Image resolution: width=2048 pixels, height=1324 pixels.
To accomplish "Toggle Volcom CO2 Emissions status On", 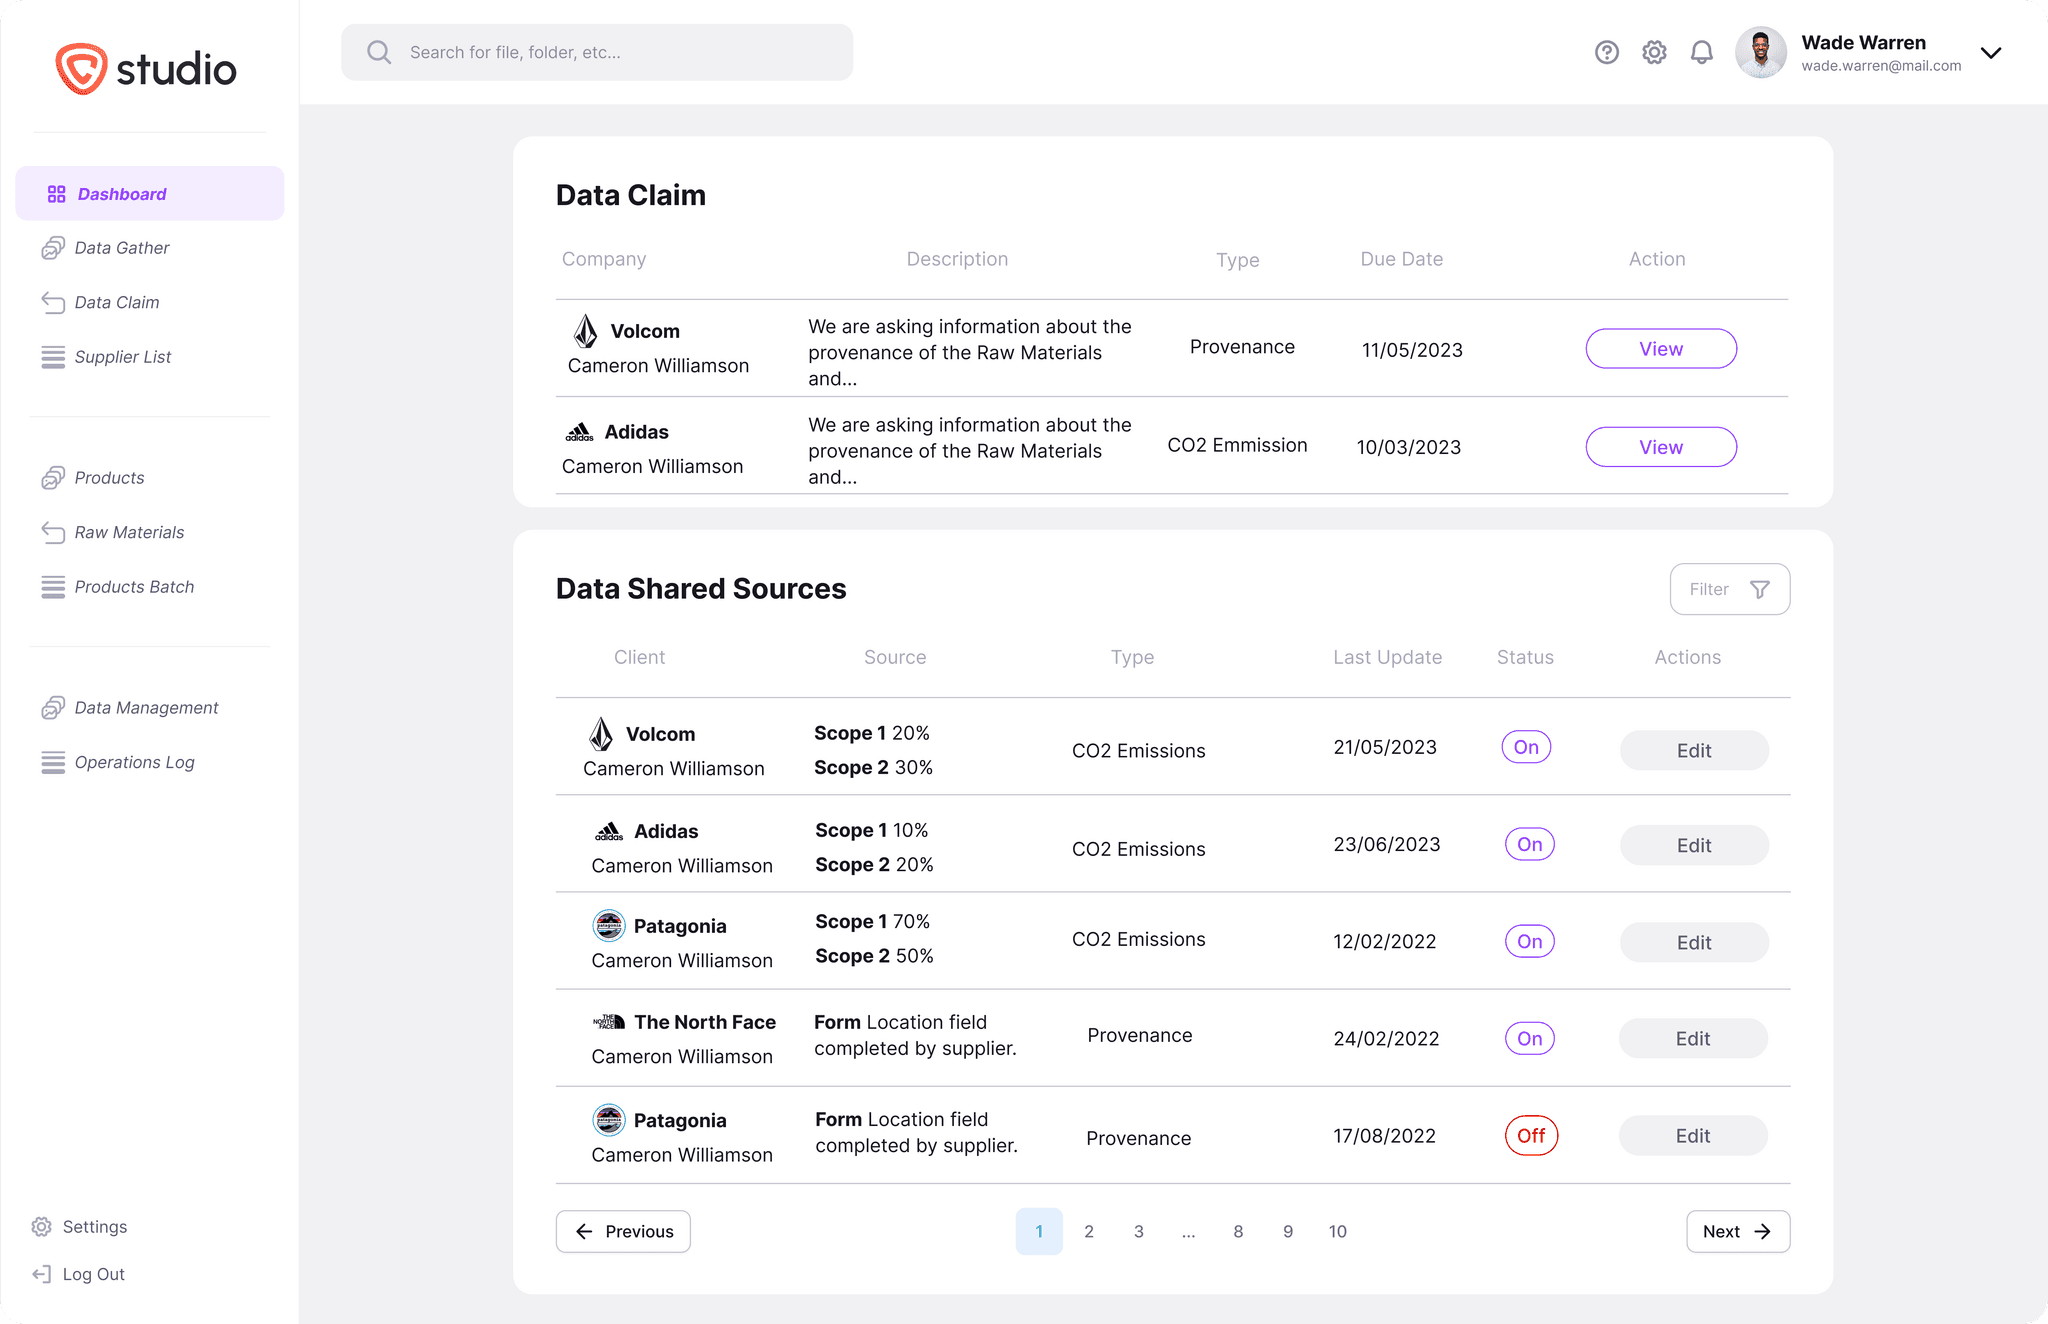I will click(x=1526, y=746).
